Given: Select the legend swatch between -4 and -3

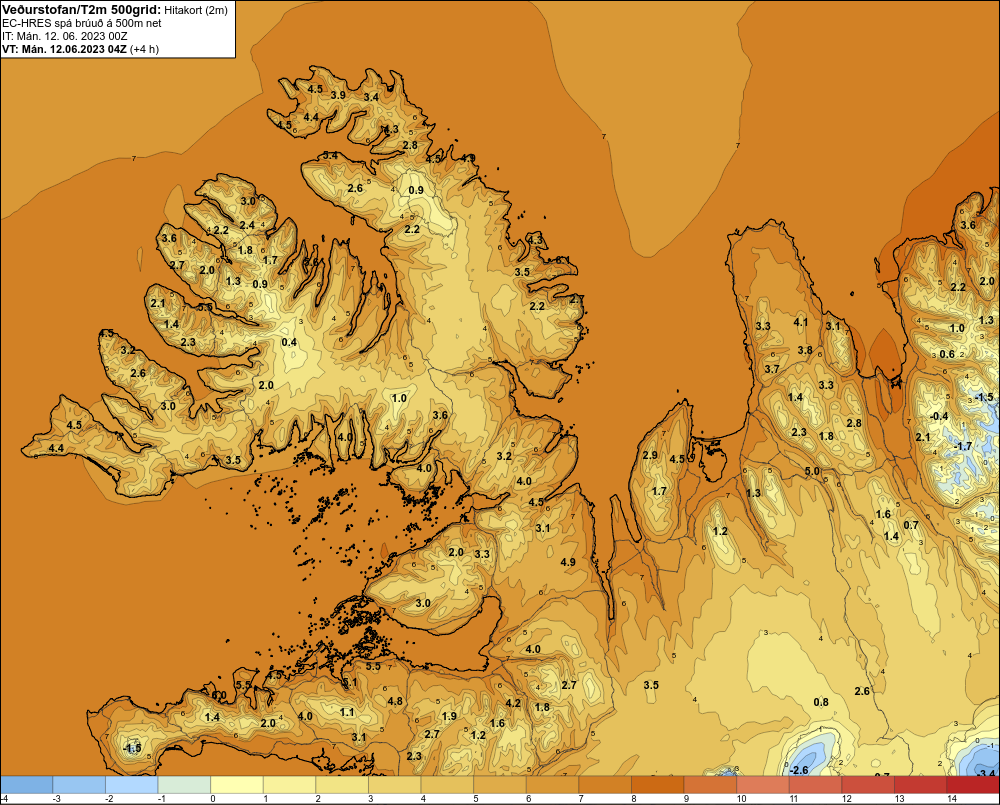Looking at the screenshot, I should coord(27,785).
